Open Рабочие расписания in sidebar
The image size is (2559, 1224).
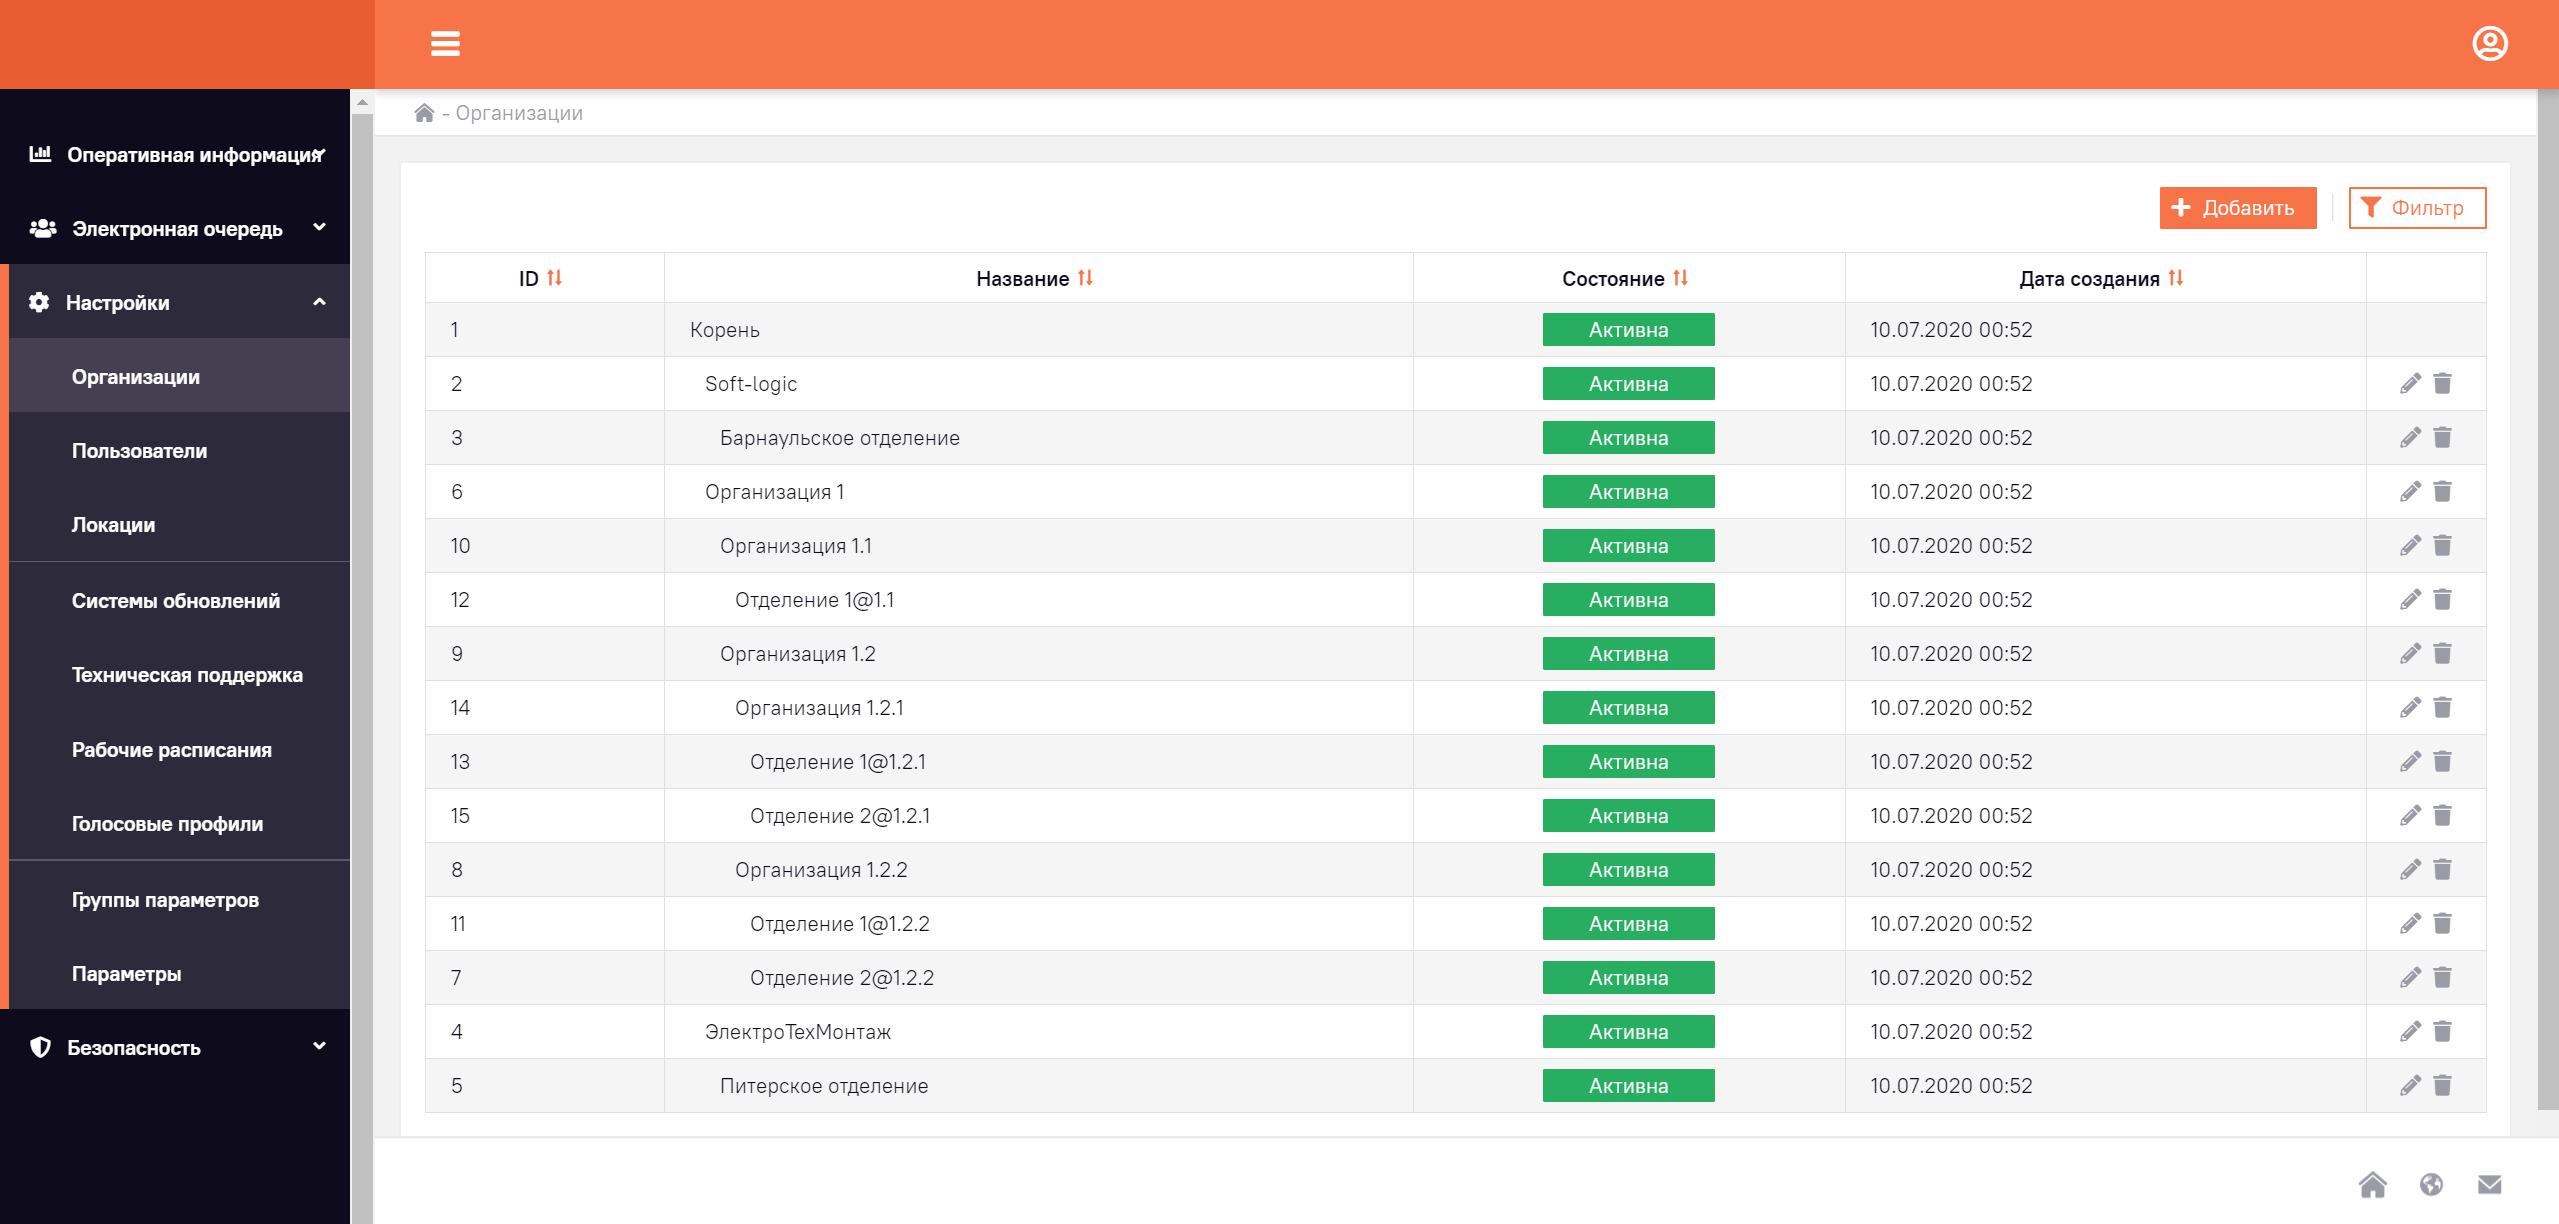tap(179, 750)
